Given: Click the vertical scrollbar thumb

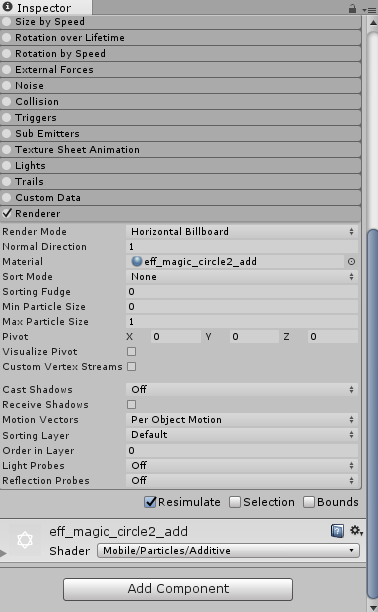Looking at the screenshot, I should click(x=373, y=414).
